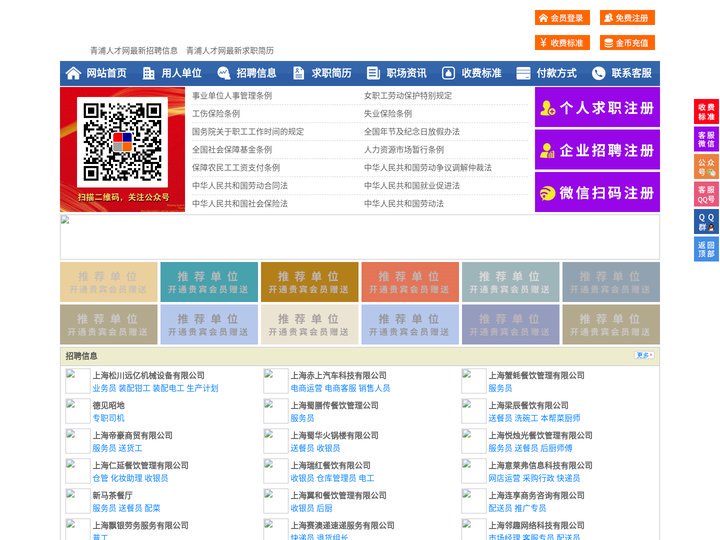
Task: Click the red 收费标准 side widget
Action: 706,112
